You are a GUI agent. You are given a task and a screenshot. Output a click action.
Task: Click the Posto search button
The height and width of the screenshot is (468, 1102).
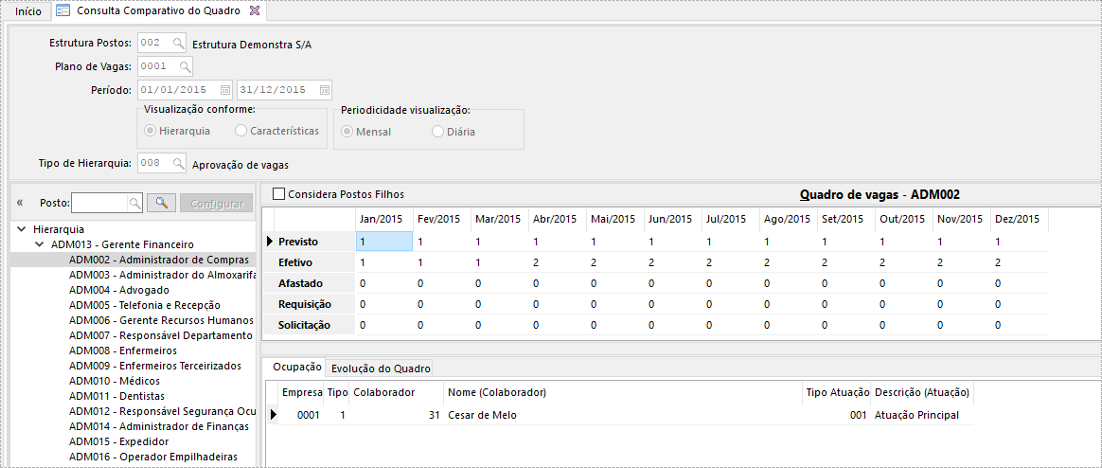click(162, 203)
